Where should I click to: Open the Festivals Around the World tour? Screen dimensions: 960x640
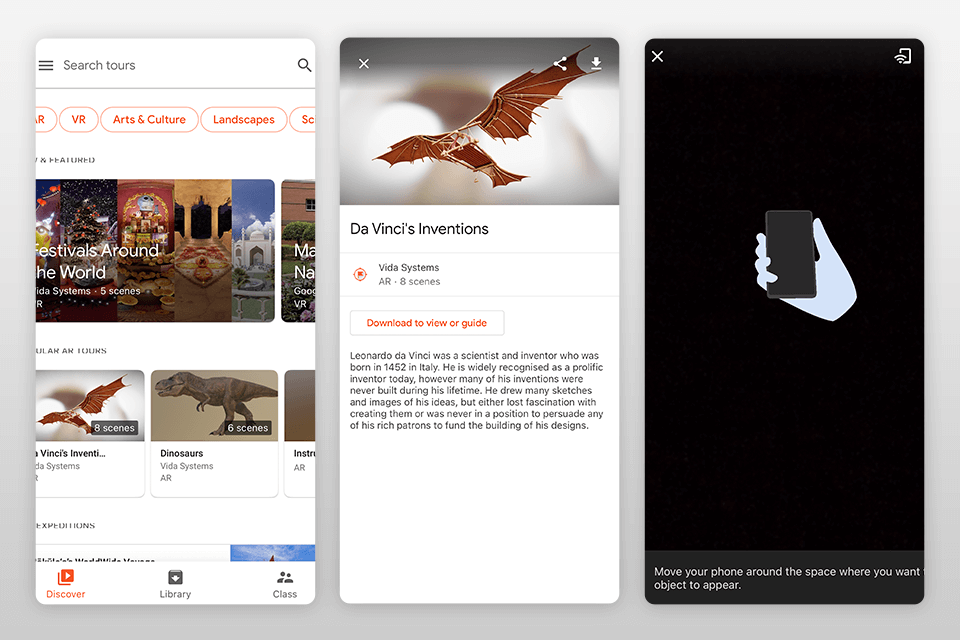pyautogui.click(x=155, y=250)
